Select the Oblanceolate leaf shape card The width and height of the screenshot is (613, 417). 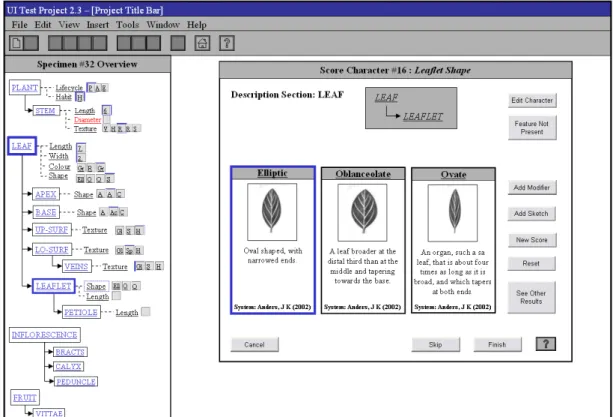point(363,240)
